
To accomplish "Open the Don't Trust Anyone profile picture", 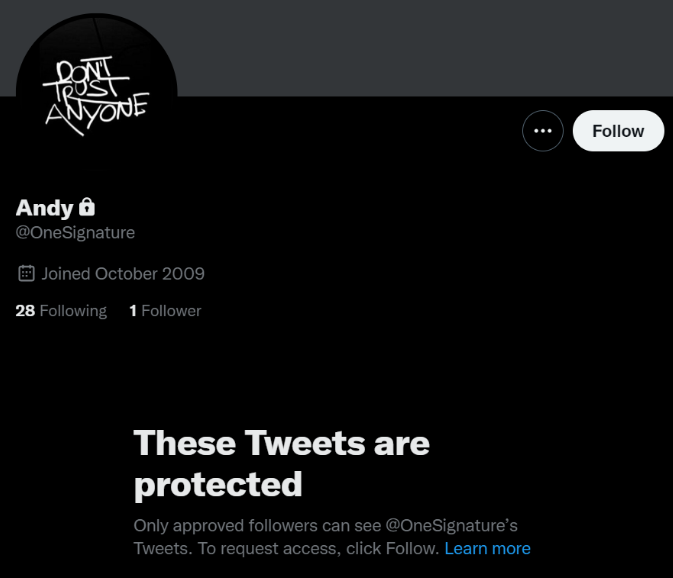I will click(x=97, y=94).
